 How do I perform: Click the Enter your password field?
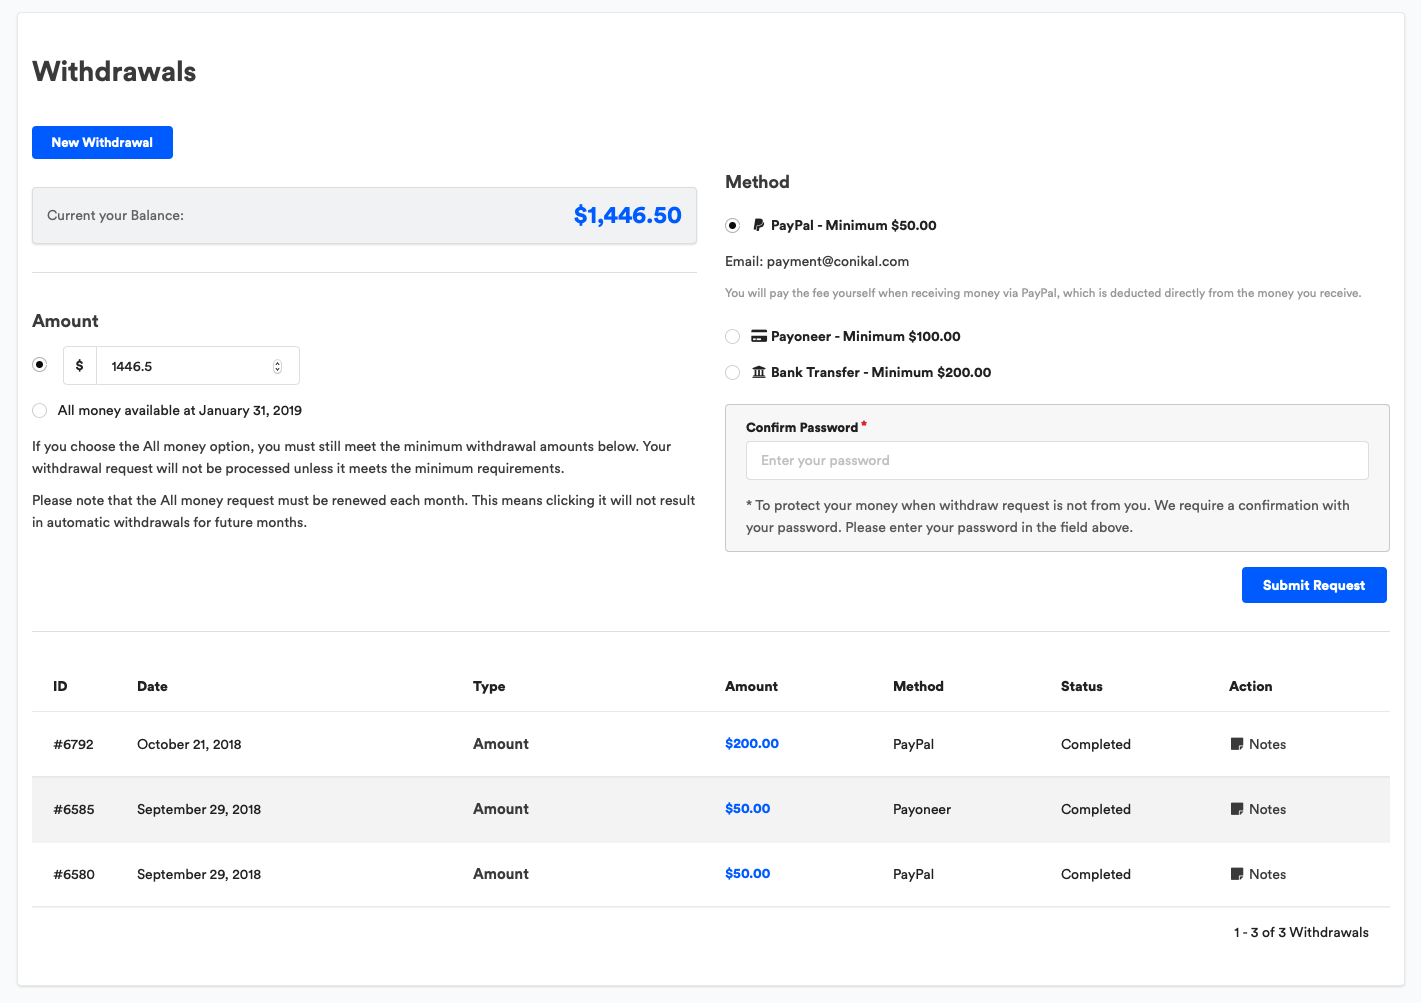1057,460
